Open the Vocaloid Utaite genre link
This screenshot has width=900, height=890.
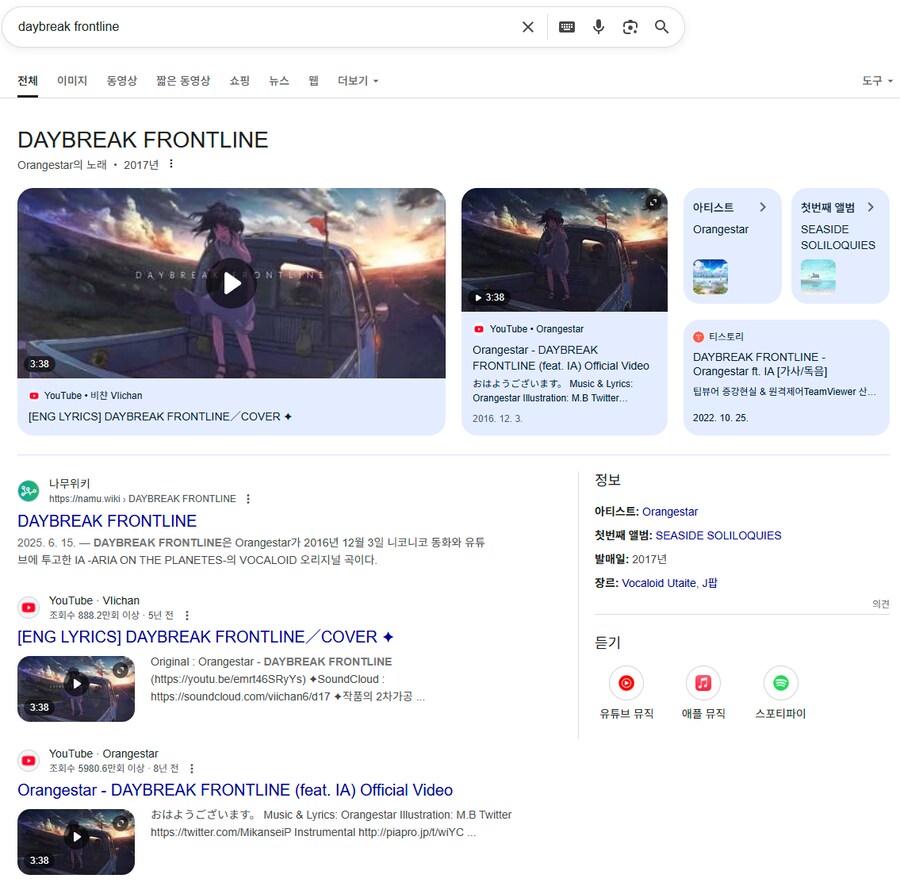(658, 583)
